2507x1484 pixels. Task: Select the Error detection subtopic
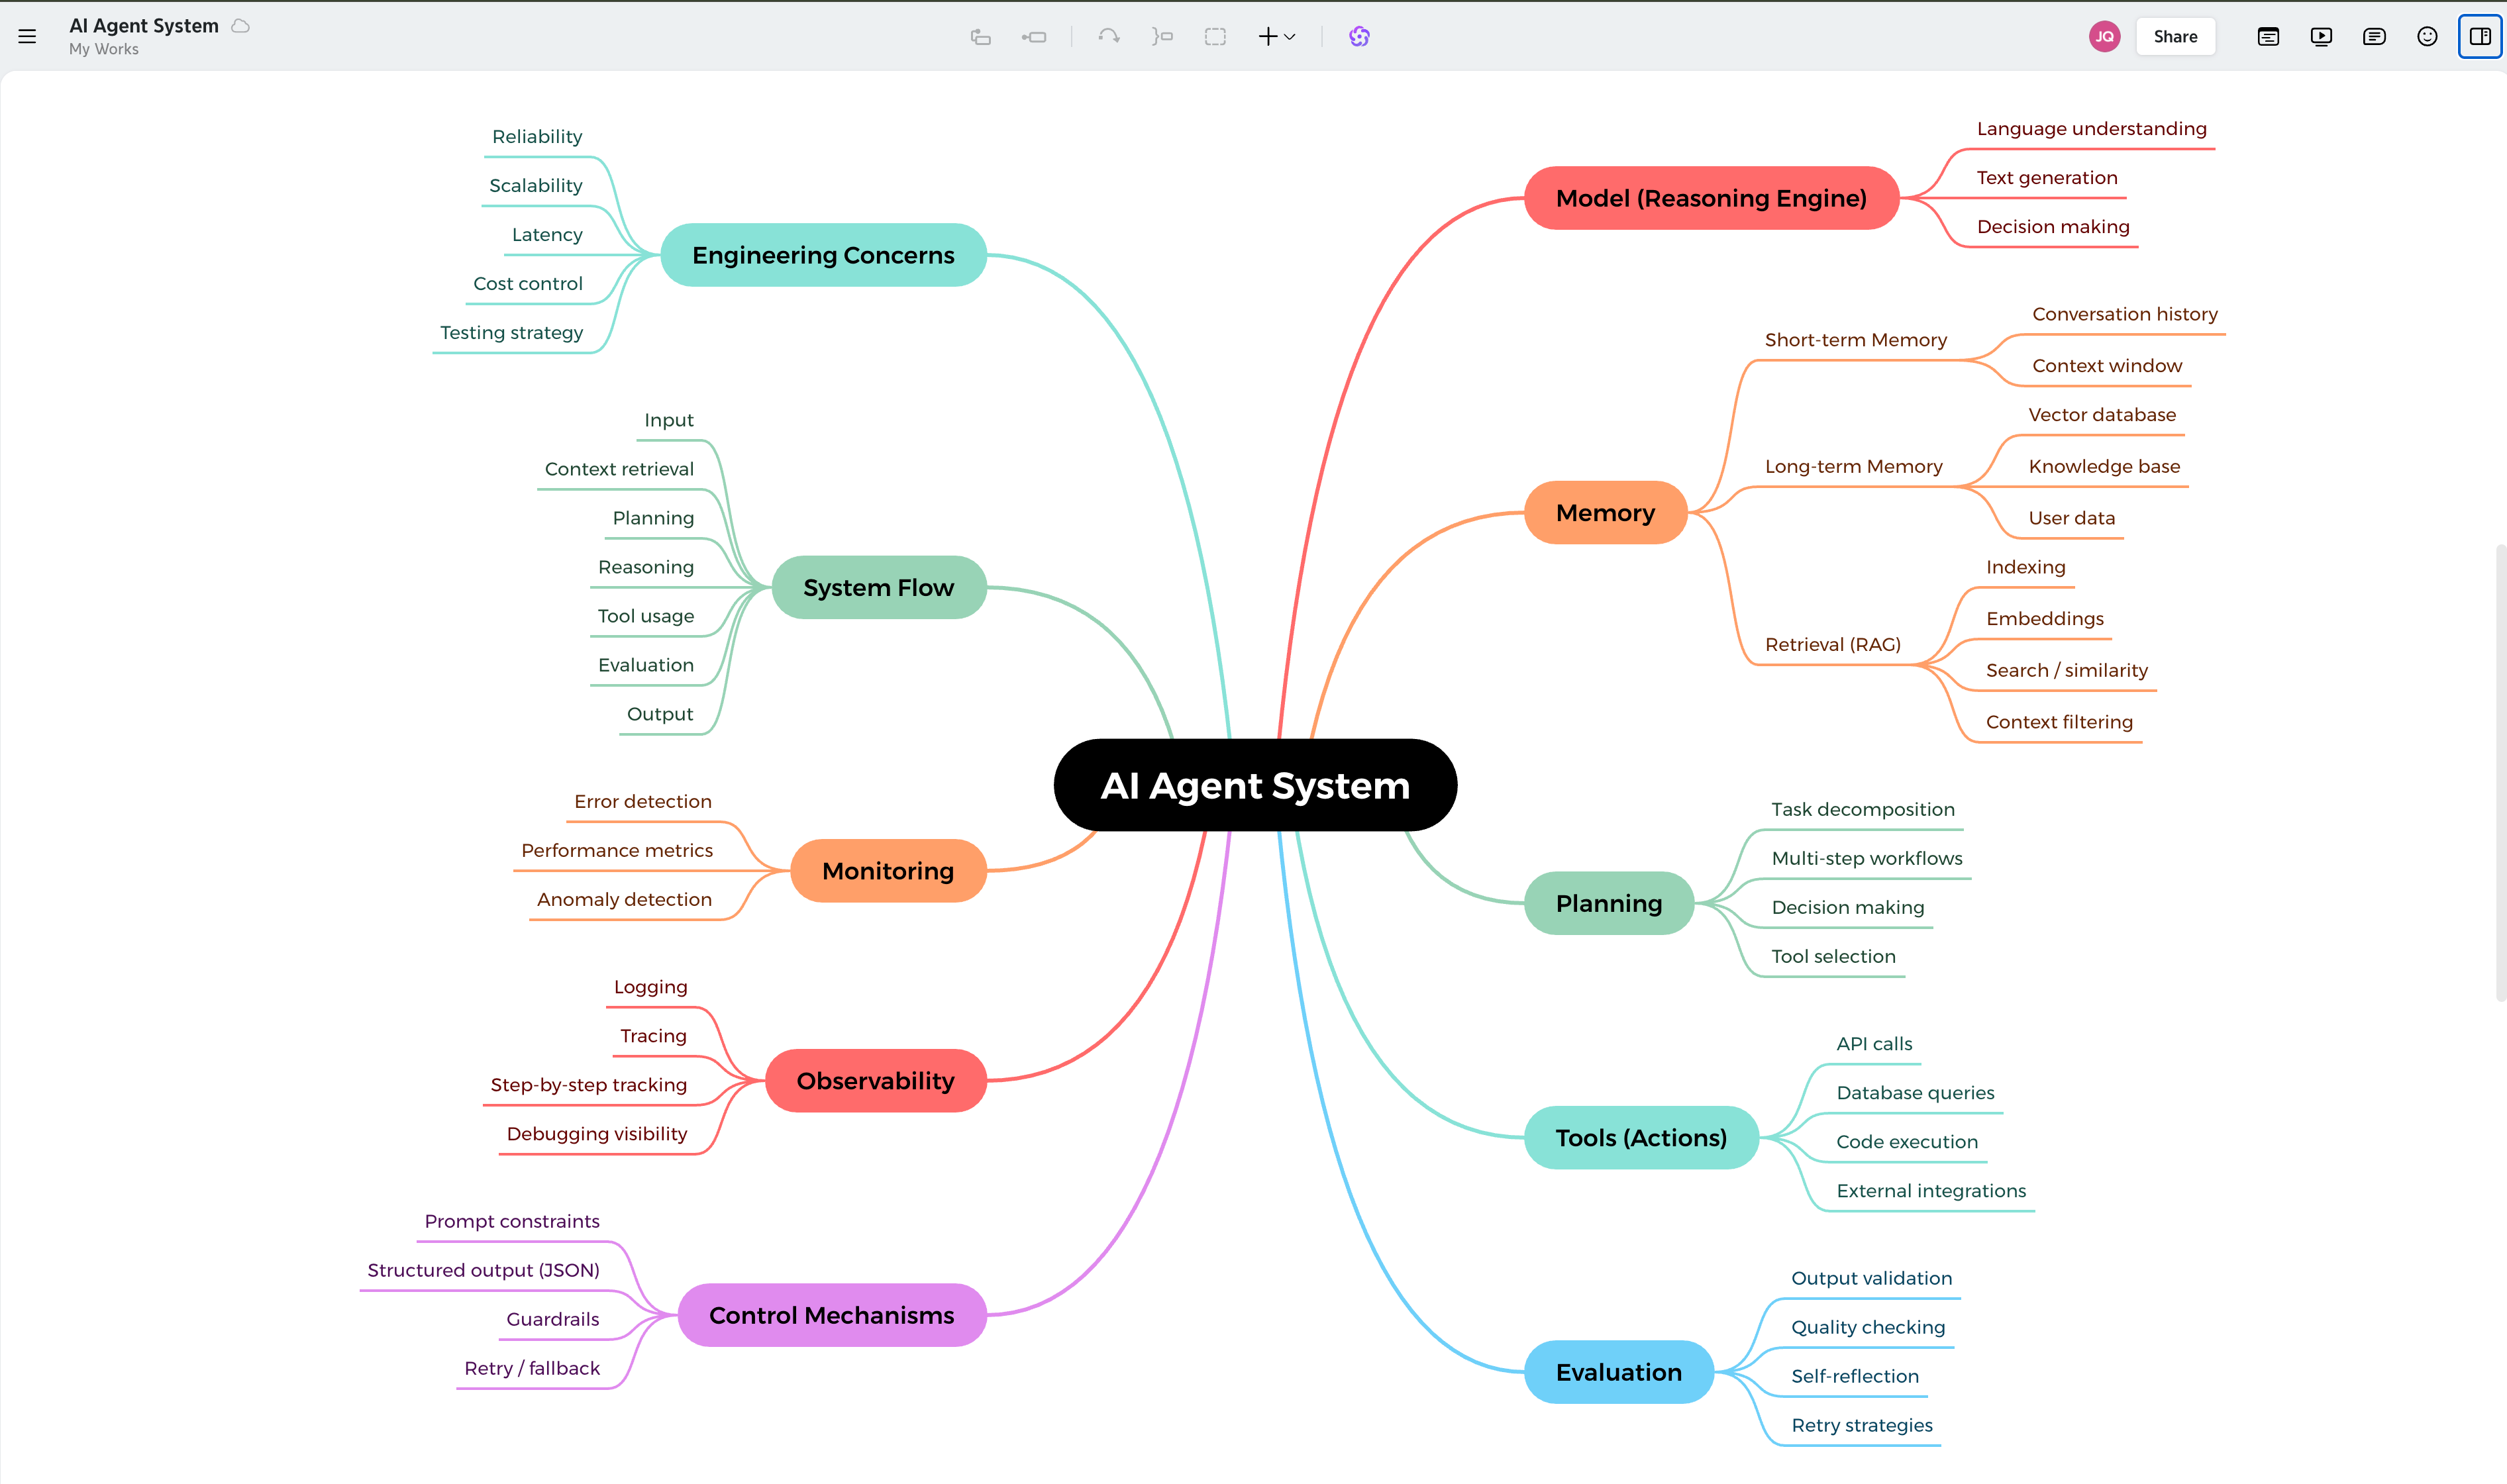pos(642,802)
